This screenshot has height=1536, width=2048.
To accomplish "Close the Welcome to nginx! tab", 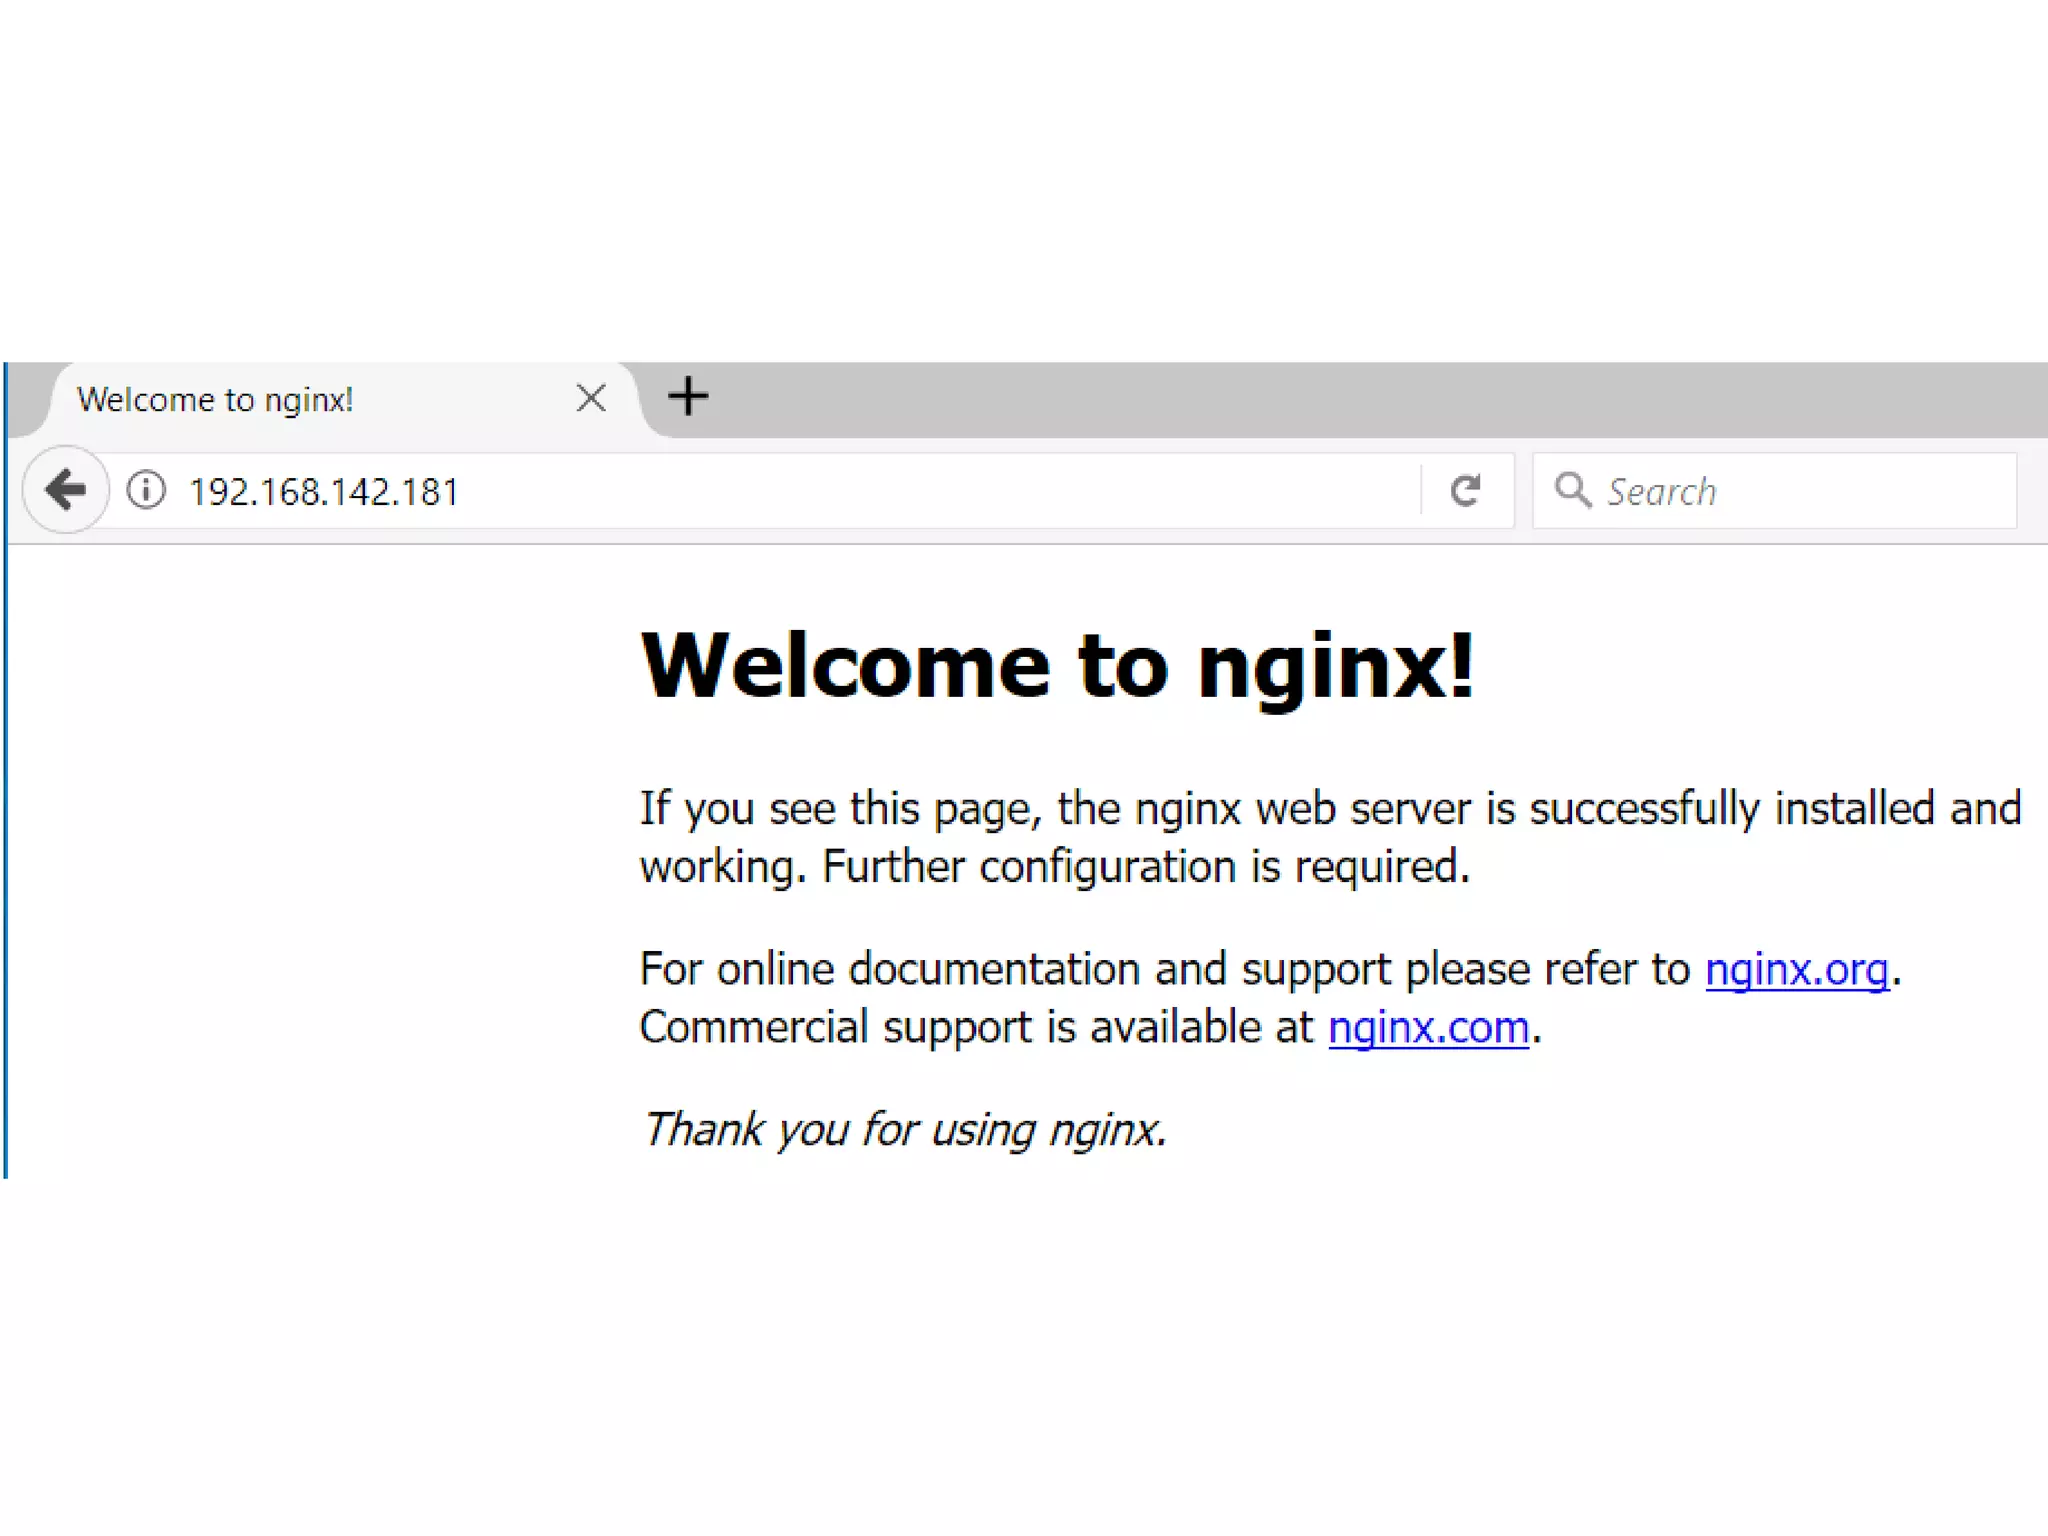I will [591, 398].
